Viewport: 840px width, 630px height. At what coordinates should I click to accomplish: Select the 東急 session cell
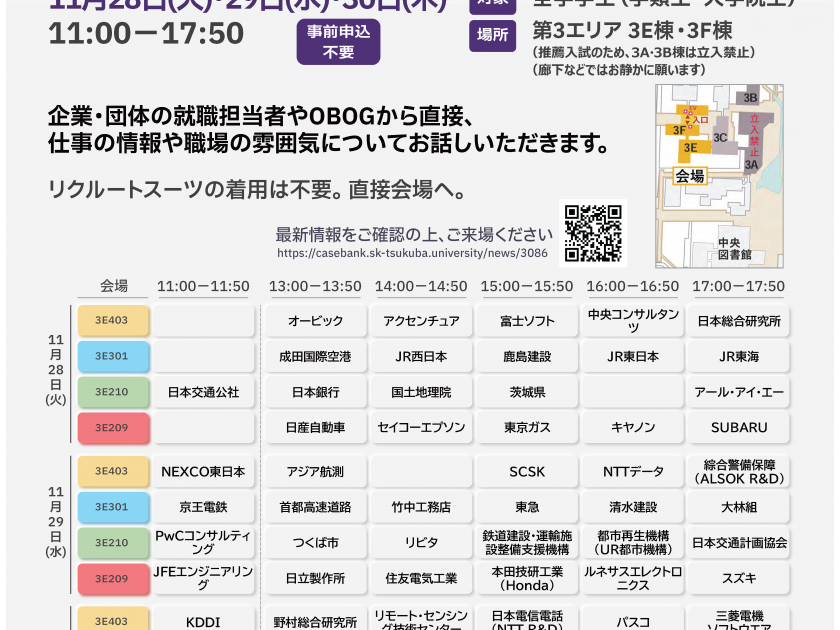[x=527, y=507]
